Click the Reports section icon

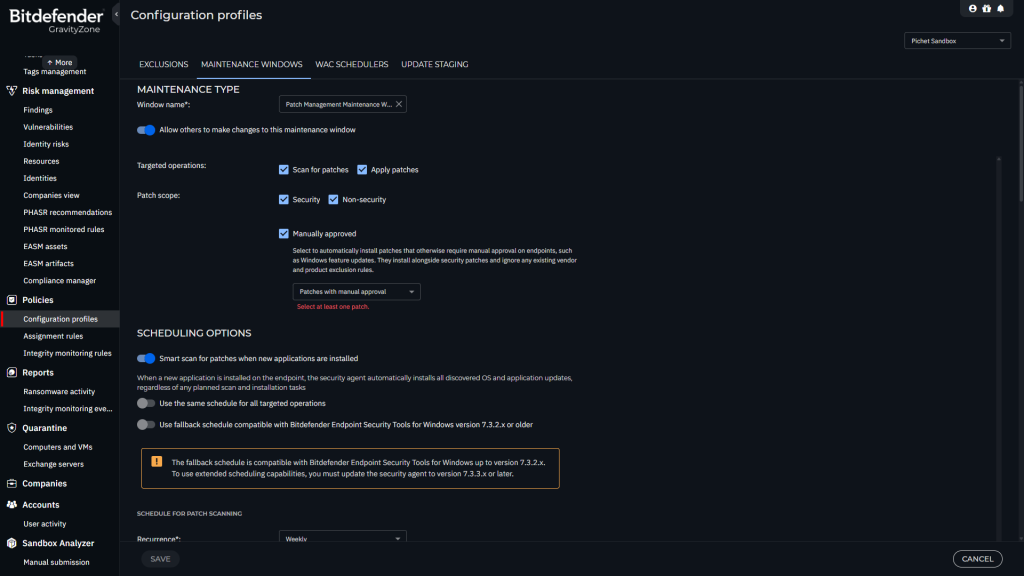(x=12, y=373)
